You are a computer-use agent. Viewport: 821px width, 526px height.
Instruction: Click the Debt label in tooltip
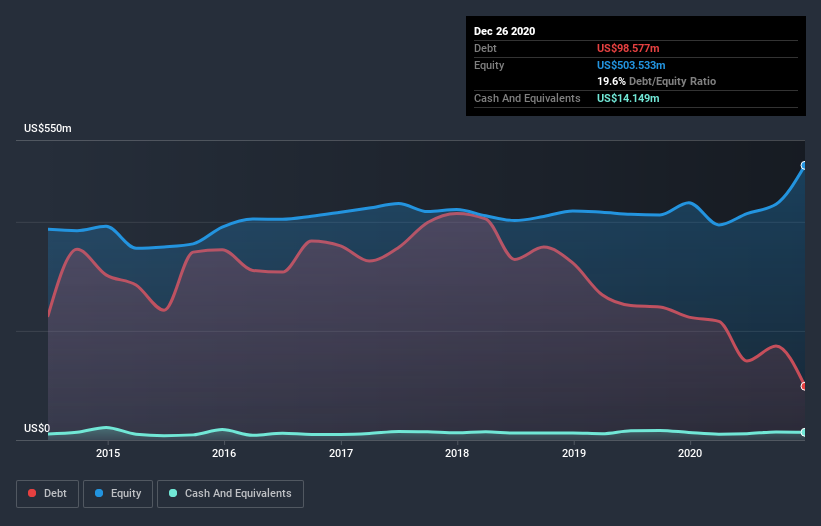(x=485, y=48)
